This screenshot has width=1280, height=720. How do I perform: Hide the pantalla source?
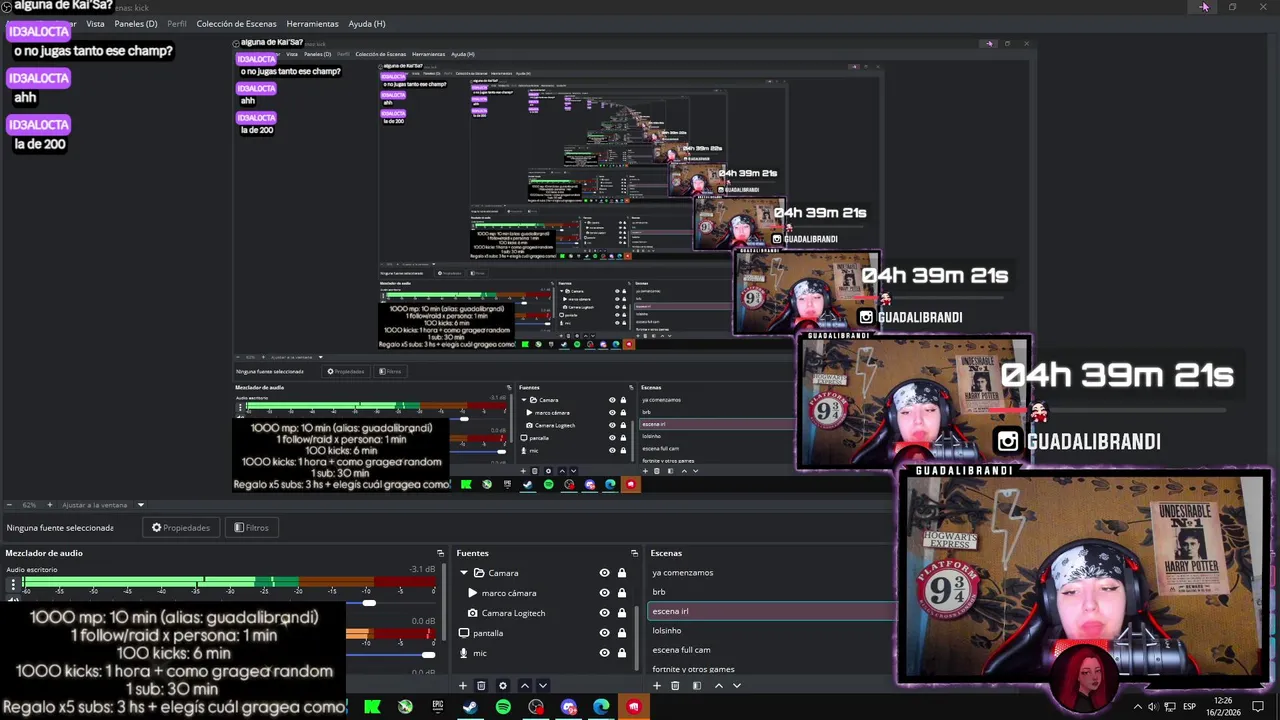tap(604, 633)
